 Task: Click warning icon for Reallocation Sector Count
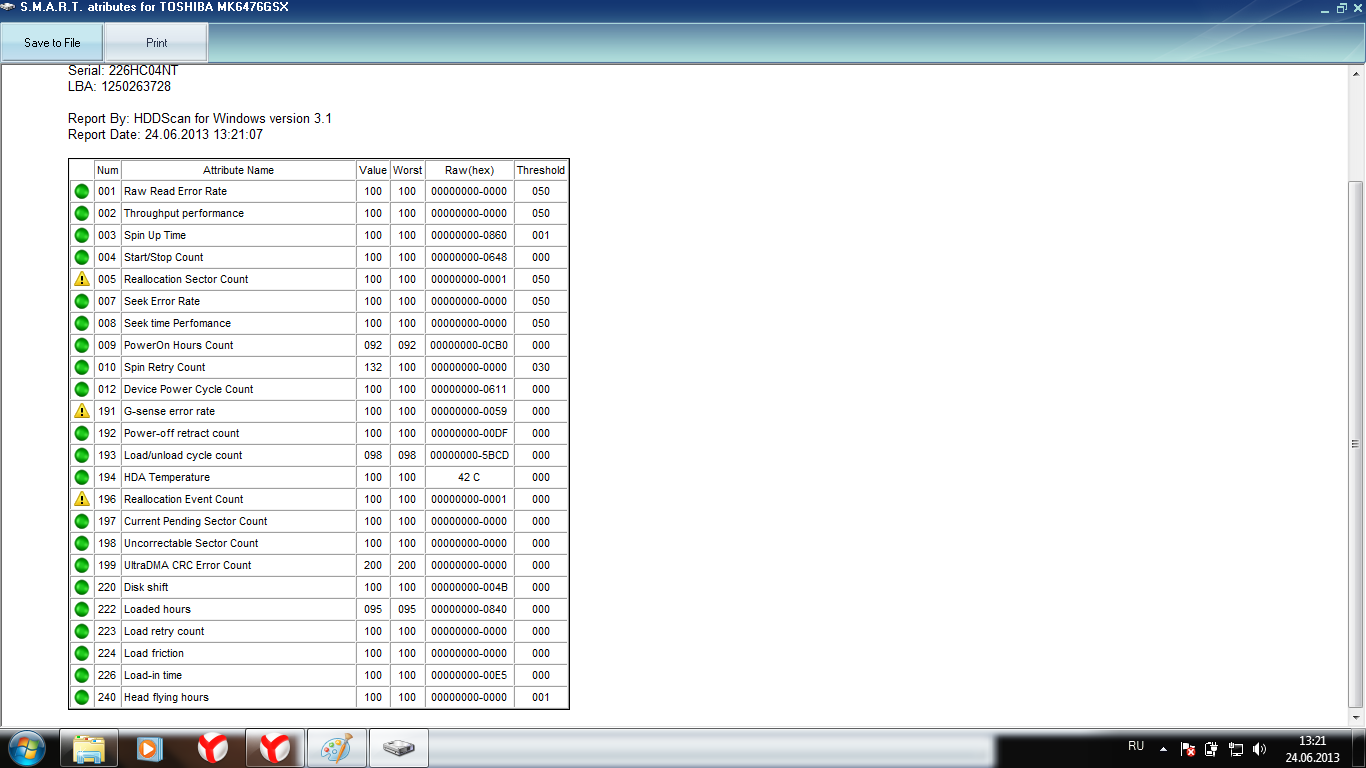click(82, 279)
